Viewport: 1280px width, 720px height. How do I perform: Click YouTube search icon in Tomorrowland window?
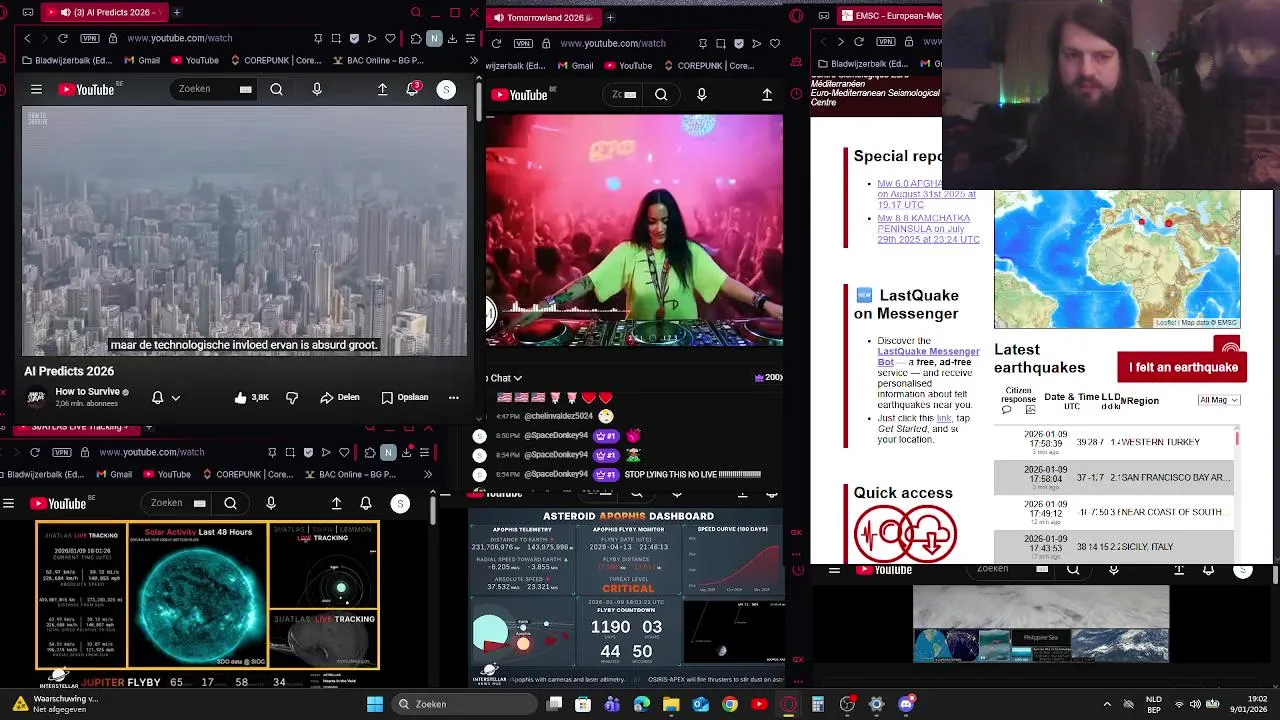[661, 94]
